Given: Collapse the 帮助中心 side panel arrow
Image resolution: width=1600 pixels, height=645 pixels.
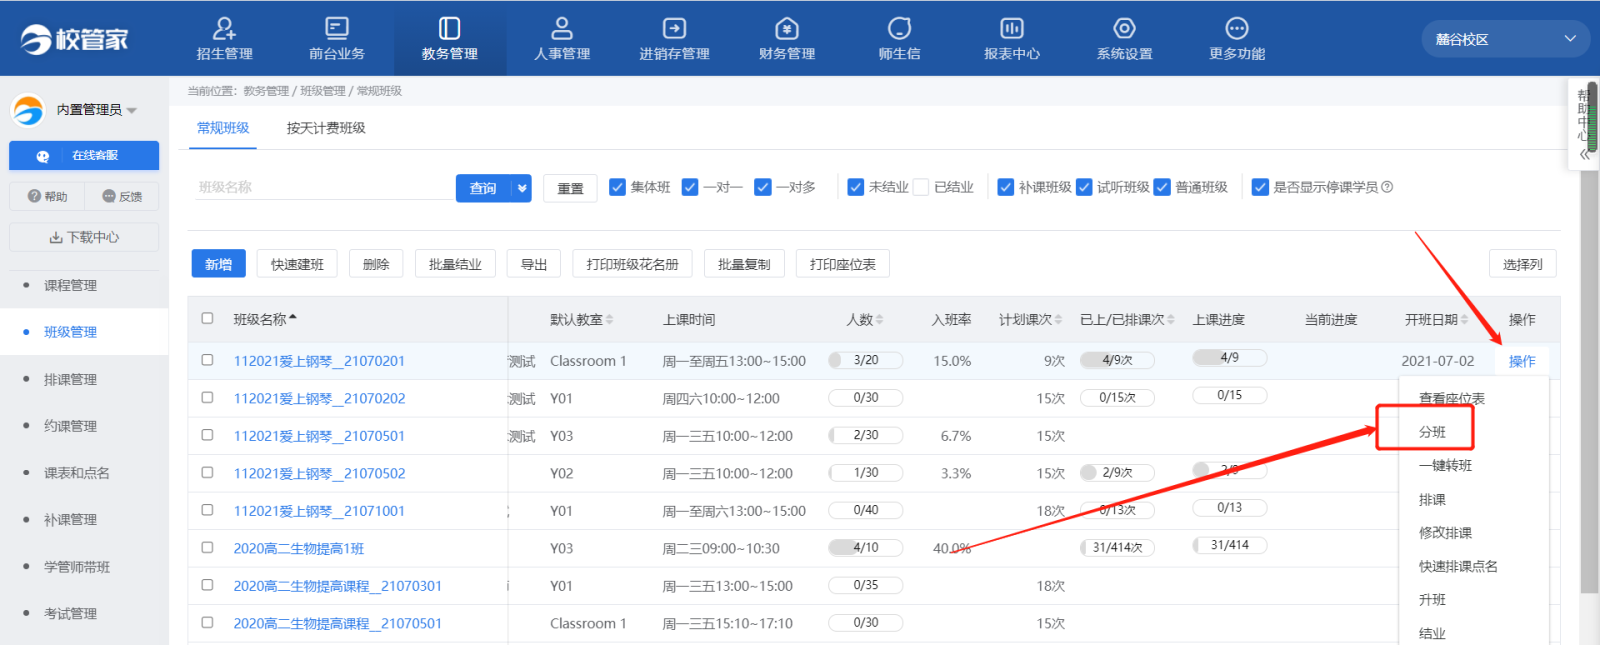Looking at the screenshot, I should click(1585, 154).
